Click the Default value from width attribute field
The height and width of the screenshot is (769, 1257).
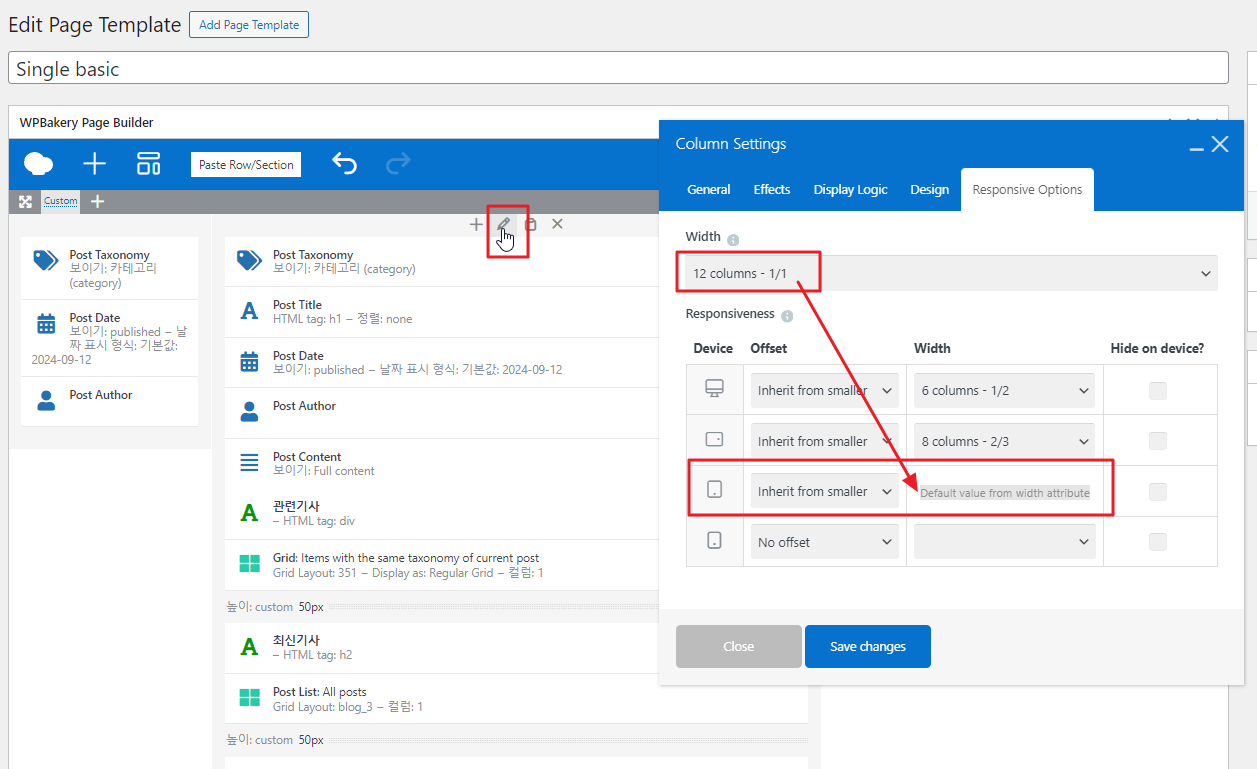1004,492
